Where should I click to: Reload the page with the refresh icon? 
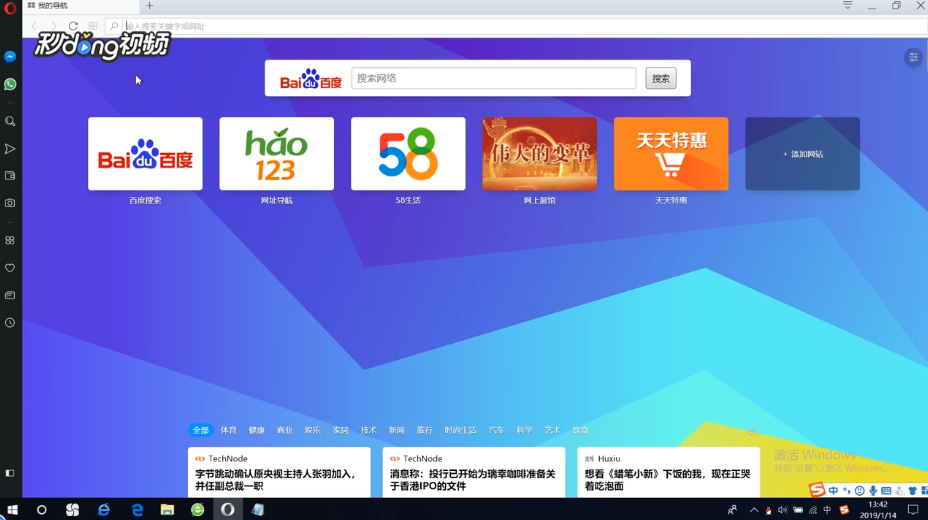73,26
